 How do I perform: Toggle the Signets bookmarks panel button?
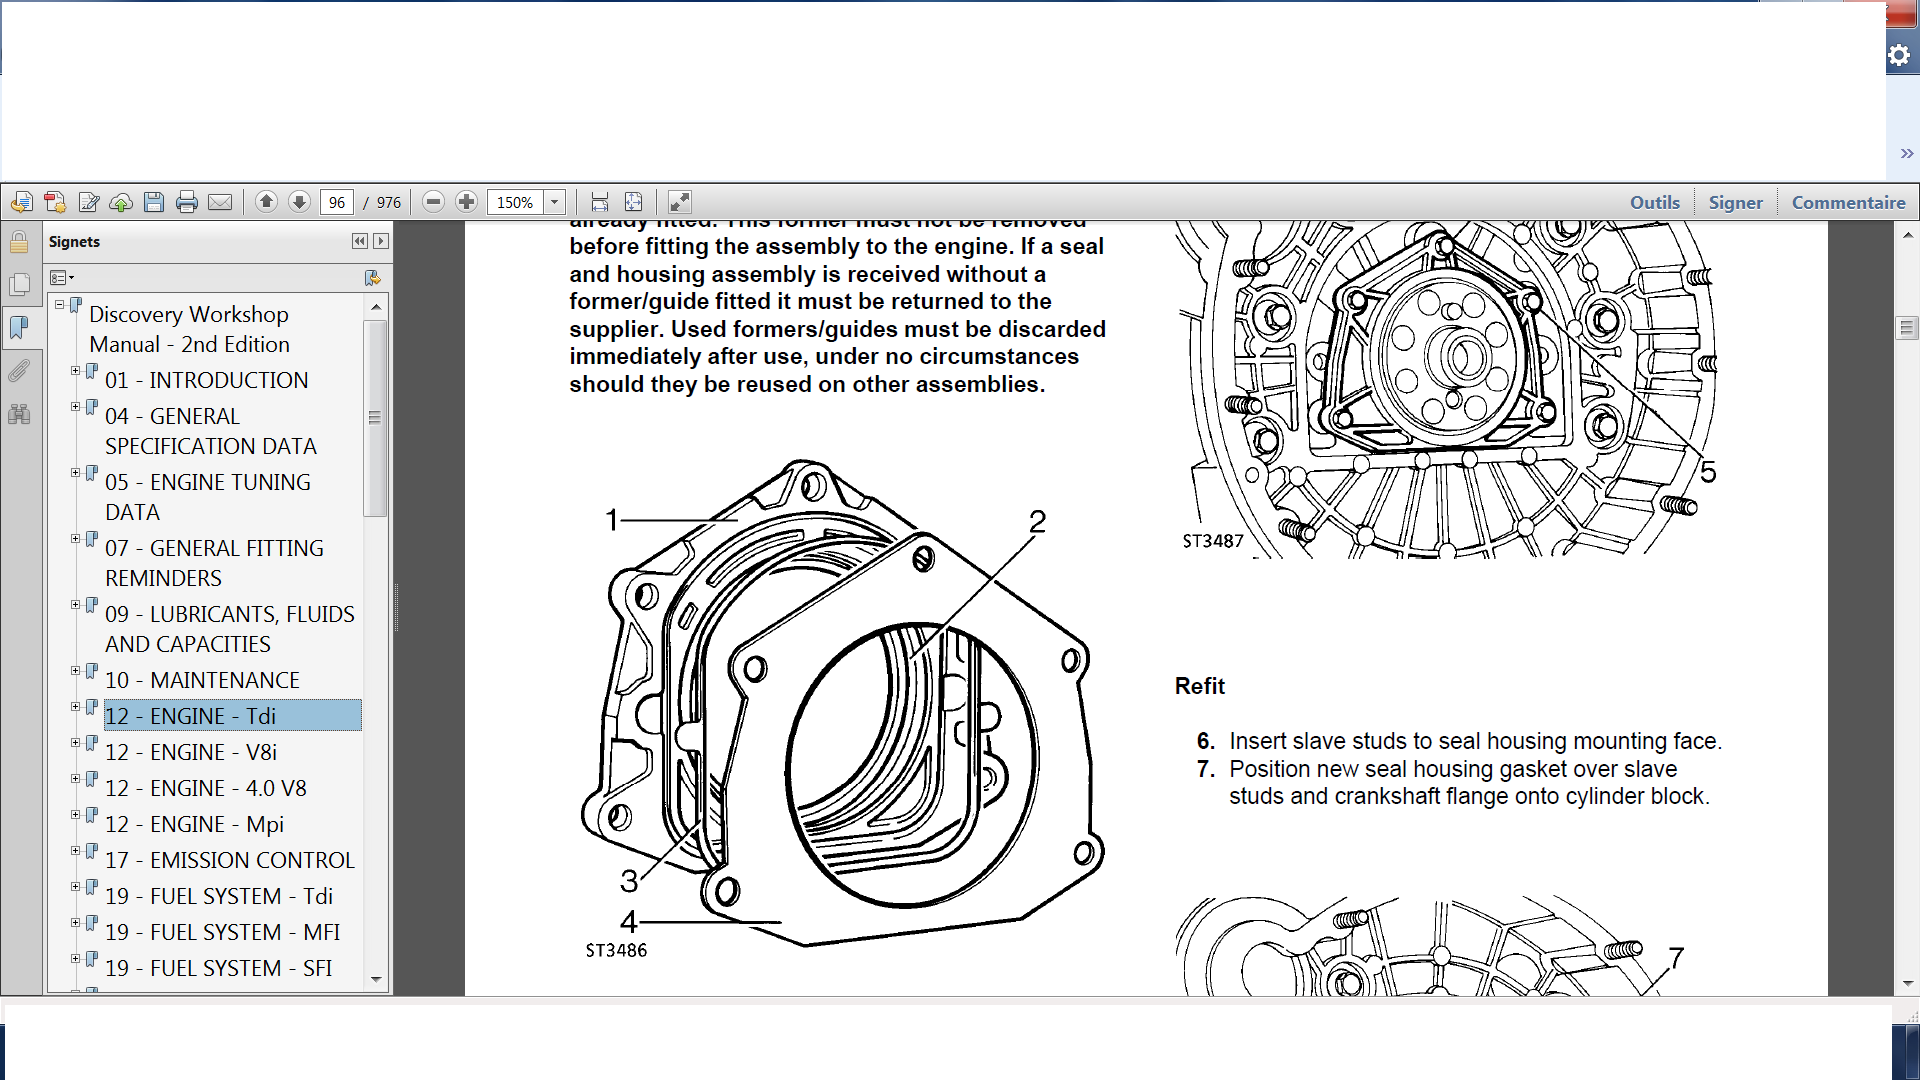click(19, 327)
